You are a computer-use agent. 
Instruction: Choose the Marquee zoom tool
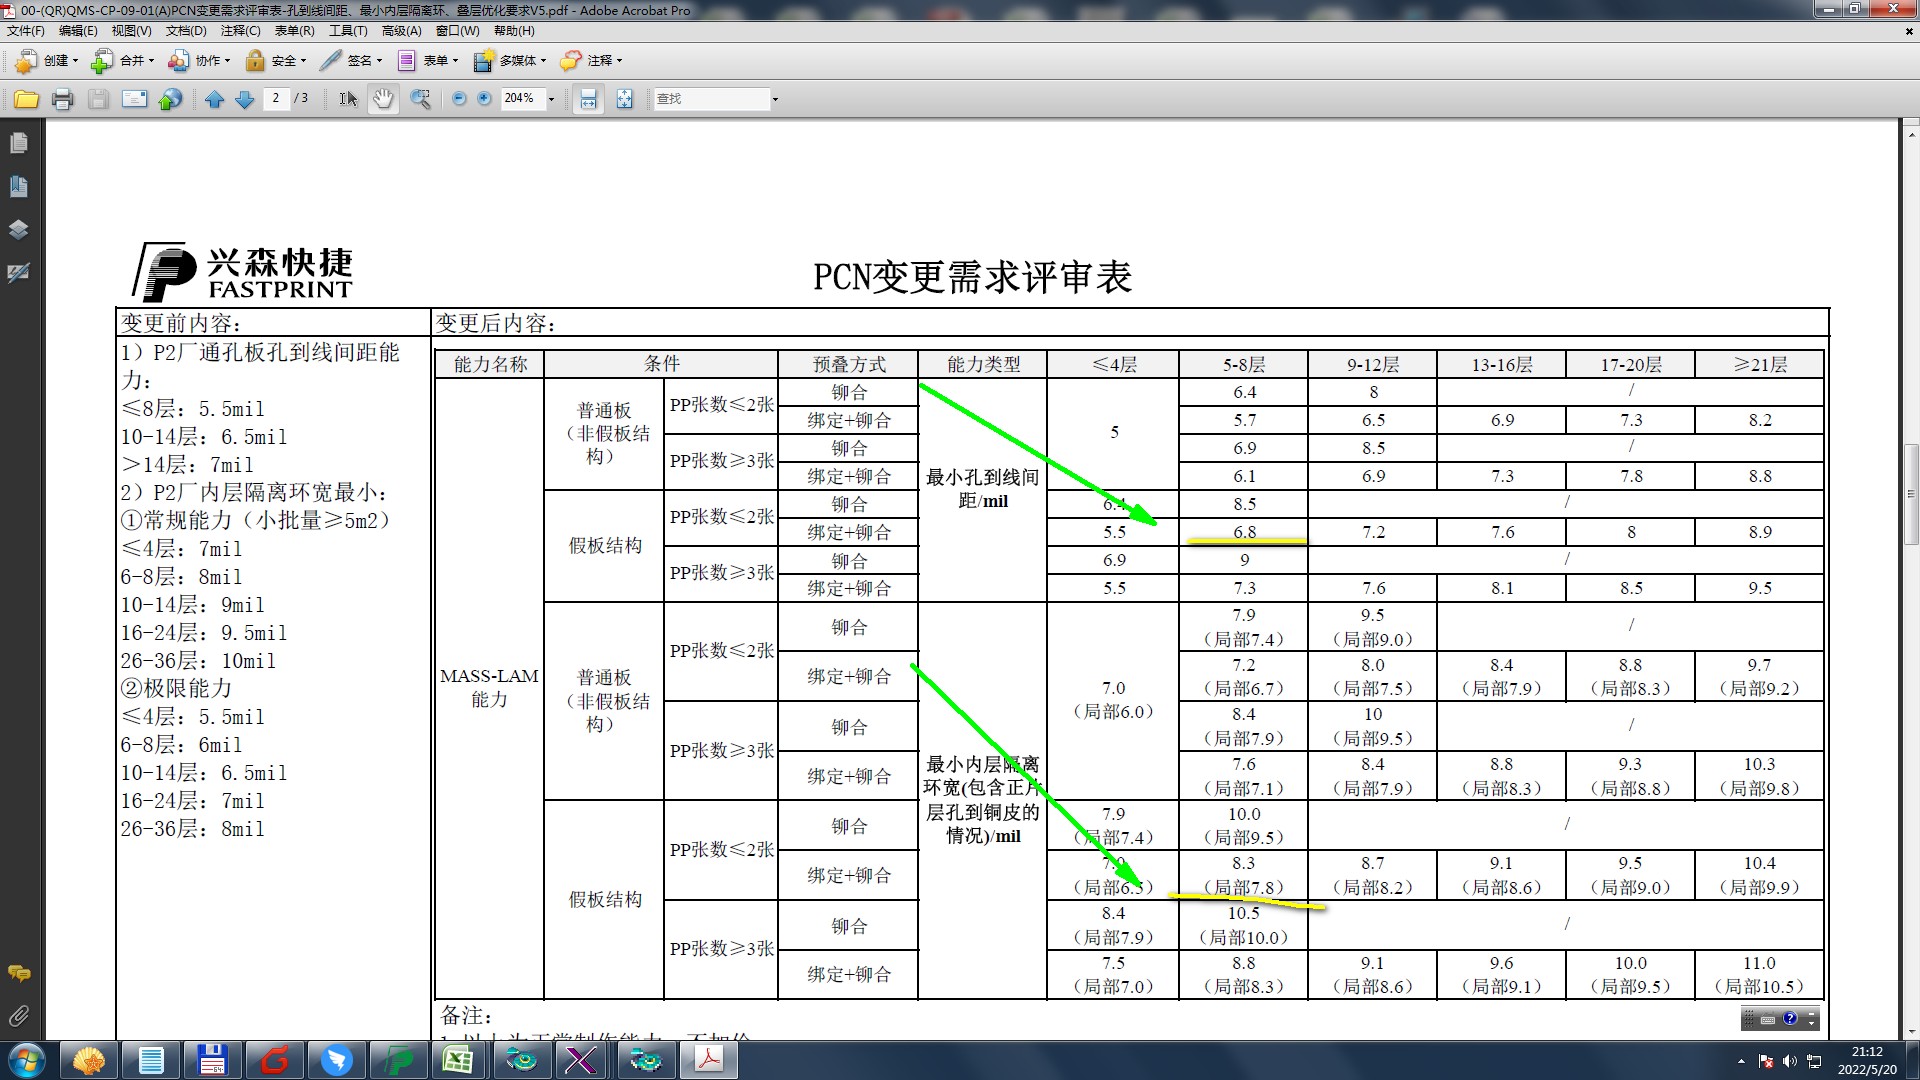(421, 99)
